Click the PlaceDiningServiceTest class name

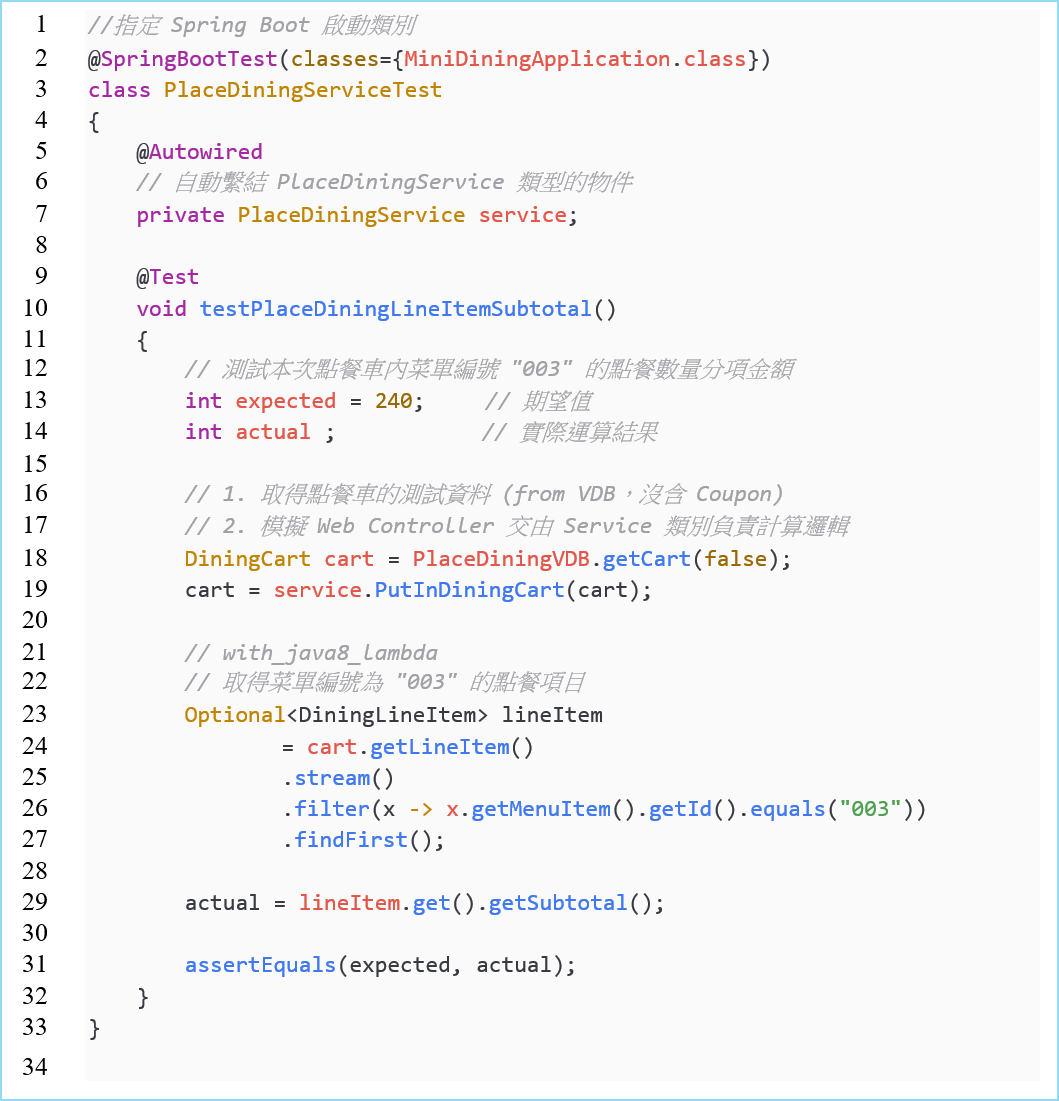pos(303,90)
